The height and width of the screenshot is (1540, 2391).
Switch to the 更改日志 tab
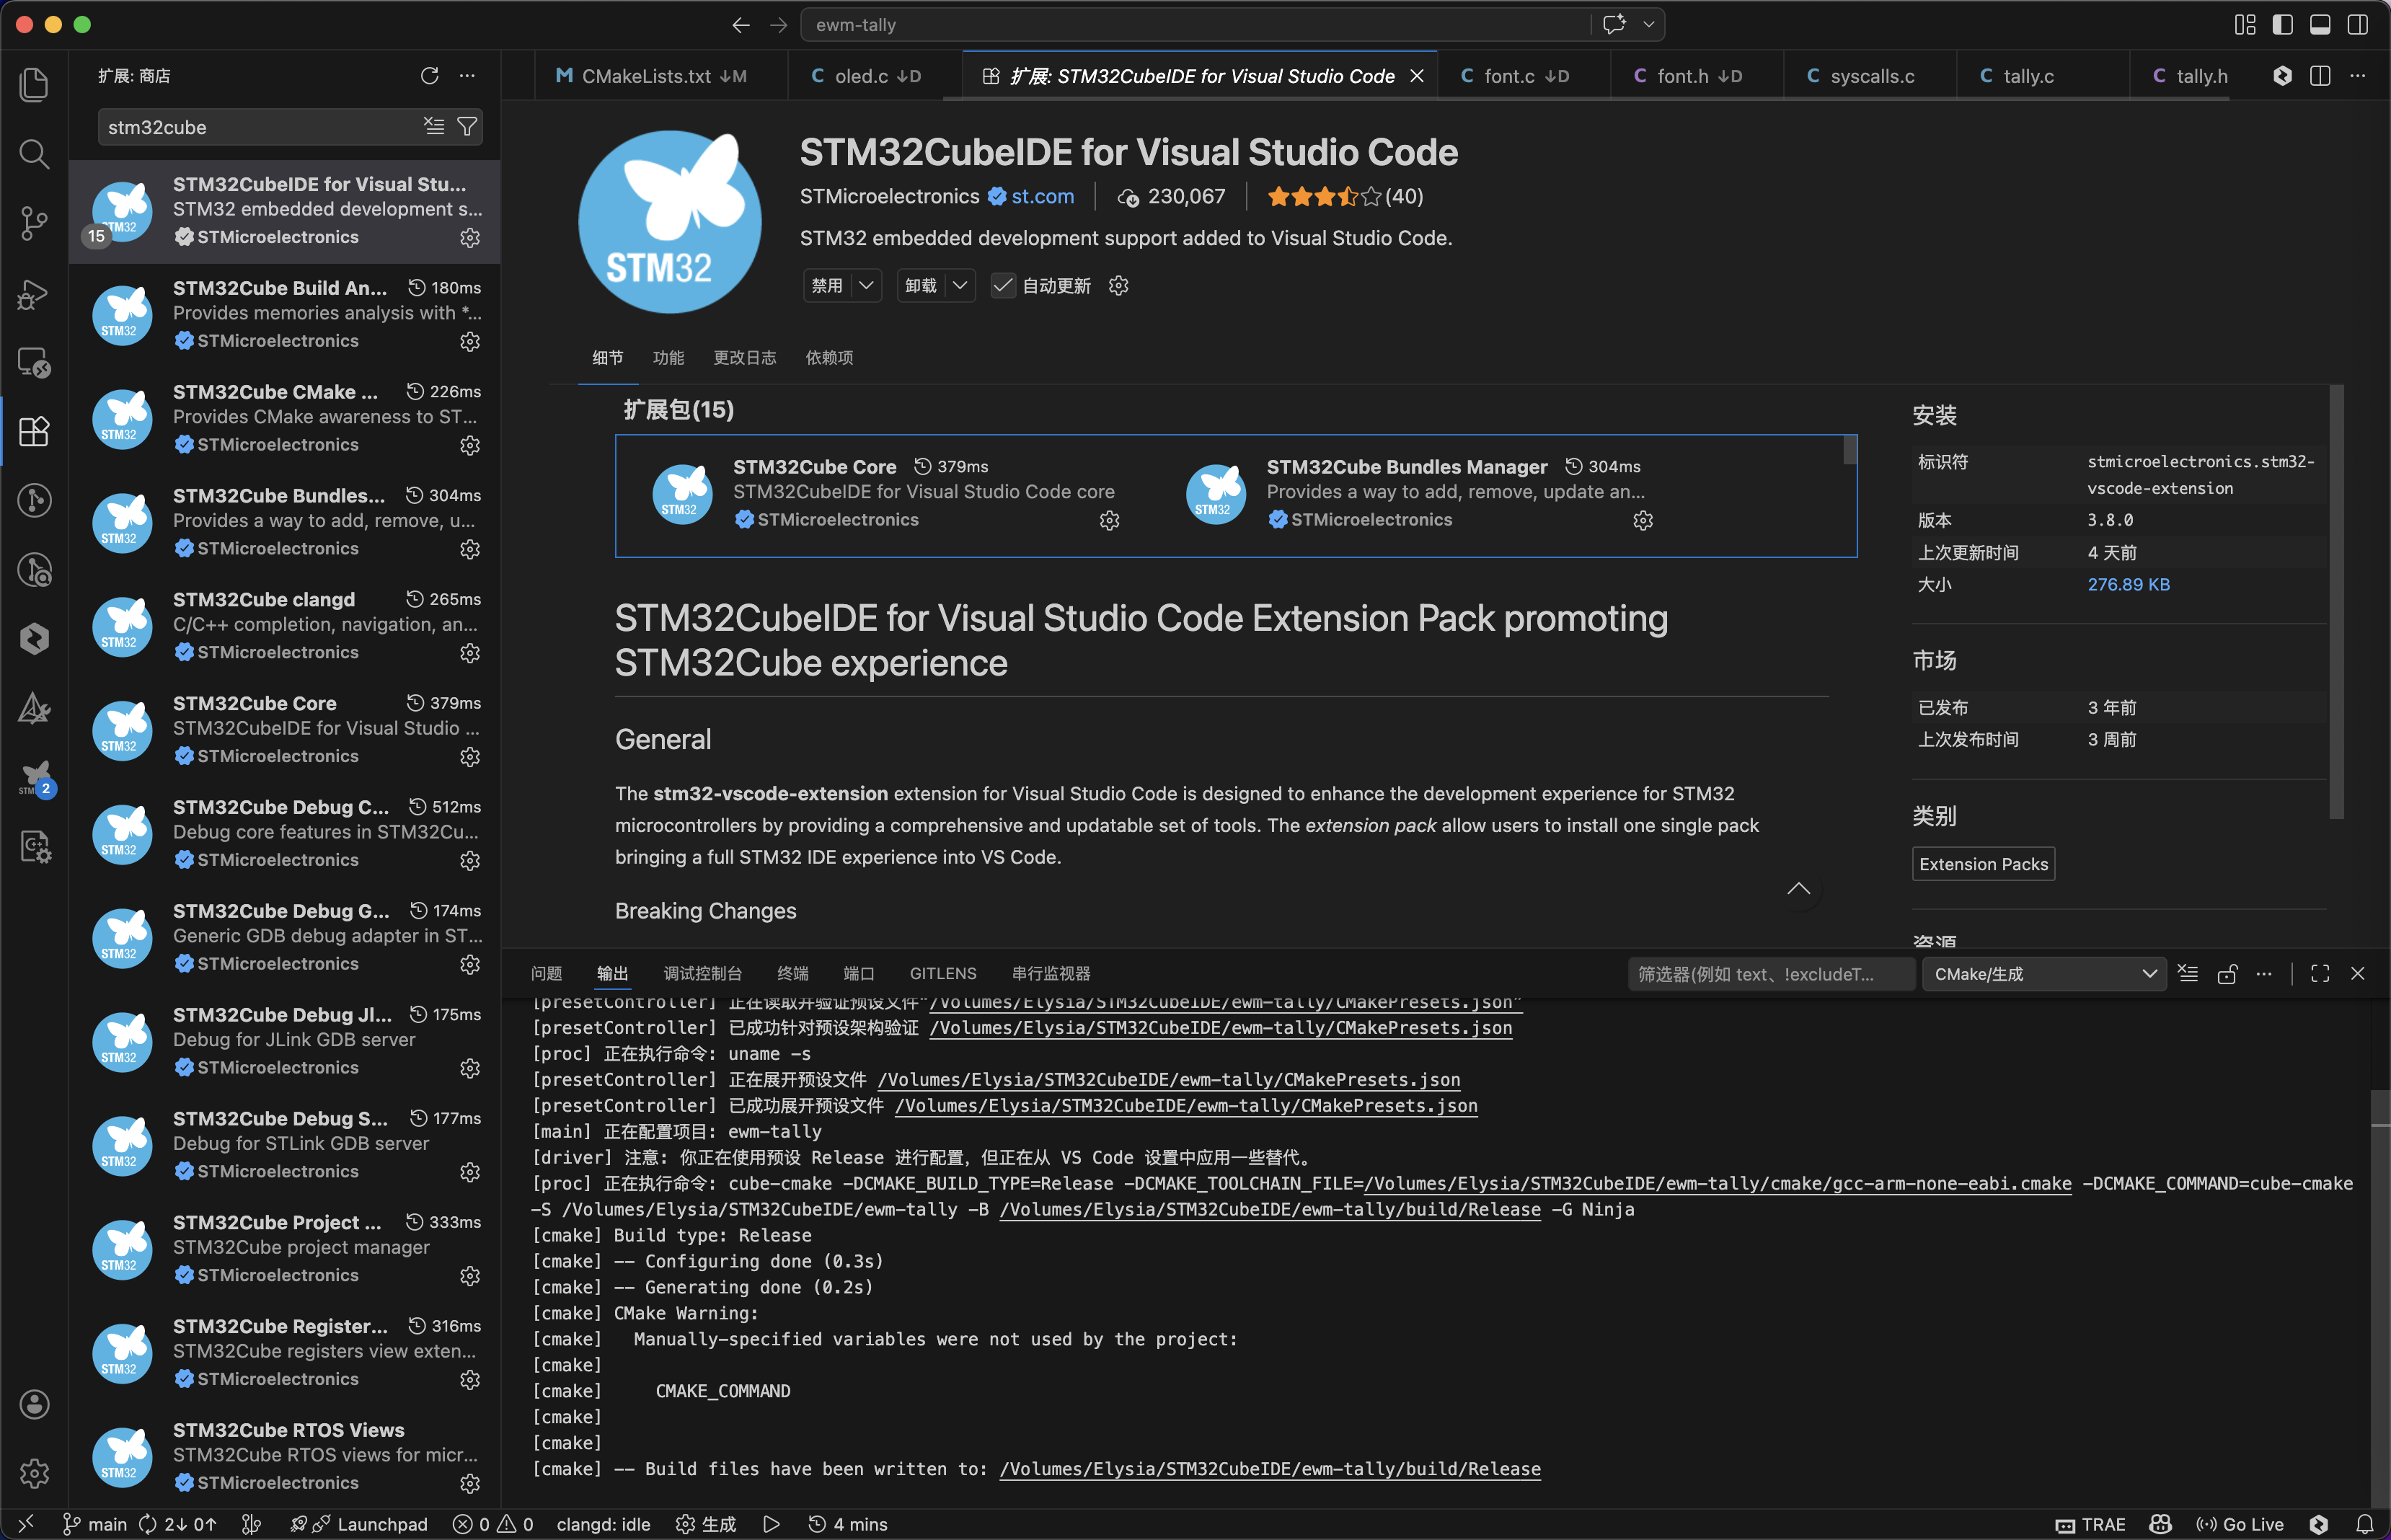click(x=744, y=358)
